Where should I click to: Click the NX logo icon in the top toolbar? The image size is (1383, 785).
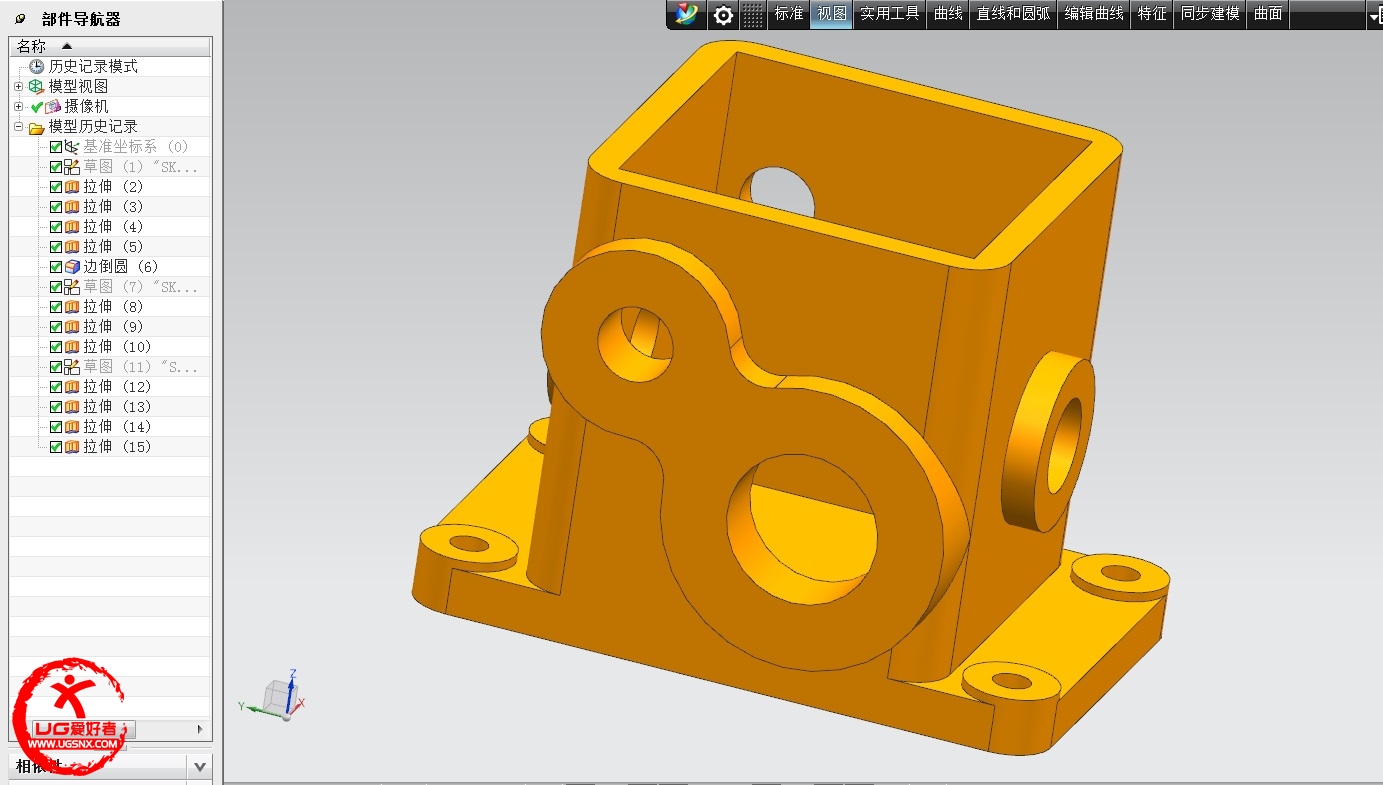[686, 14]
